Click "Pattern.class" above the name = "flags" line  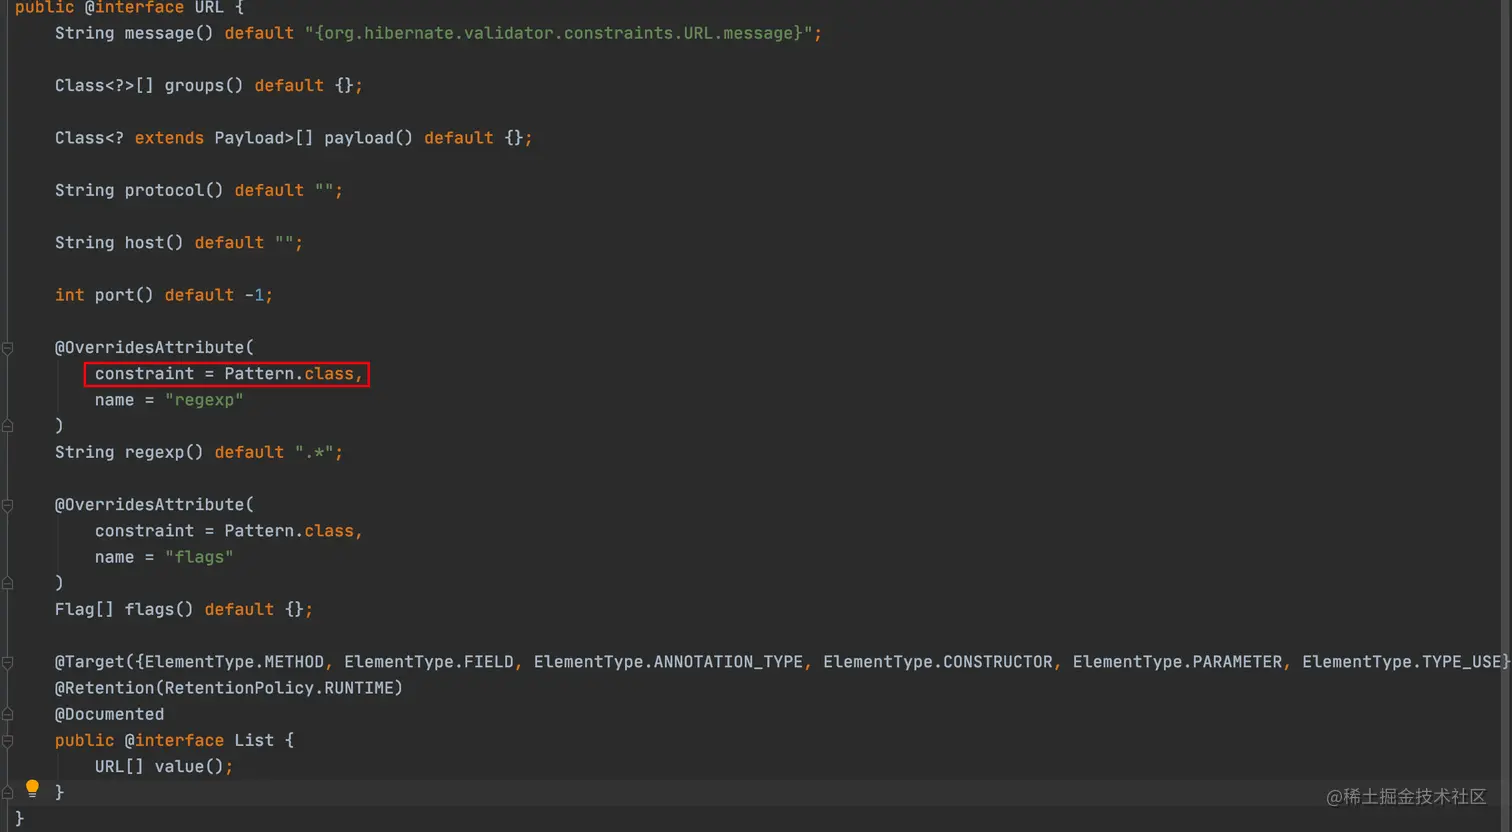(x=289, y=531)
